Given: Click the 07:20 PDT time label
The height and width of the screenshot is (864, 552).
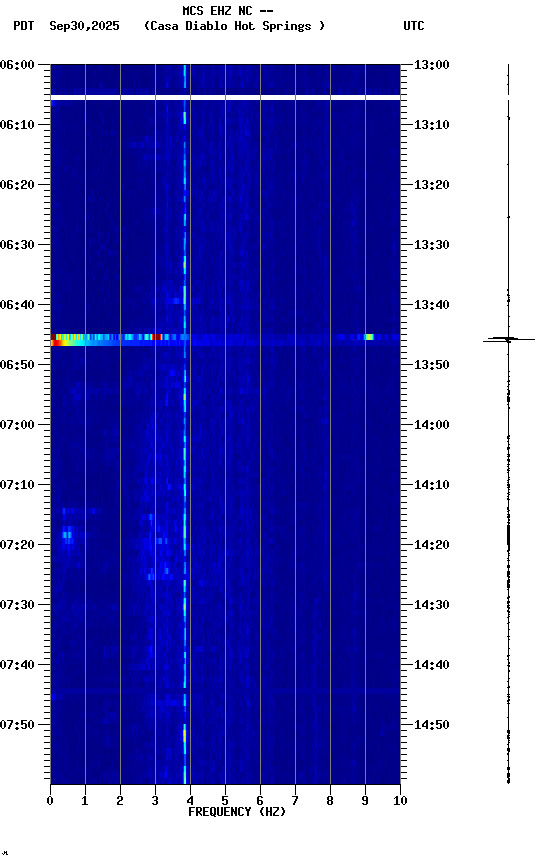Looking at the screenshot, I should coord(17,545).
